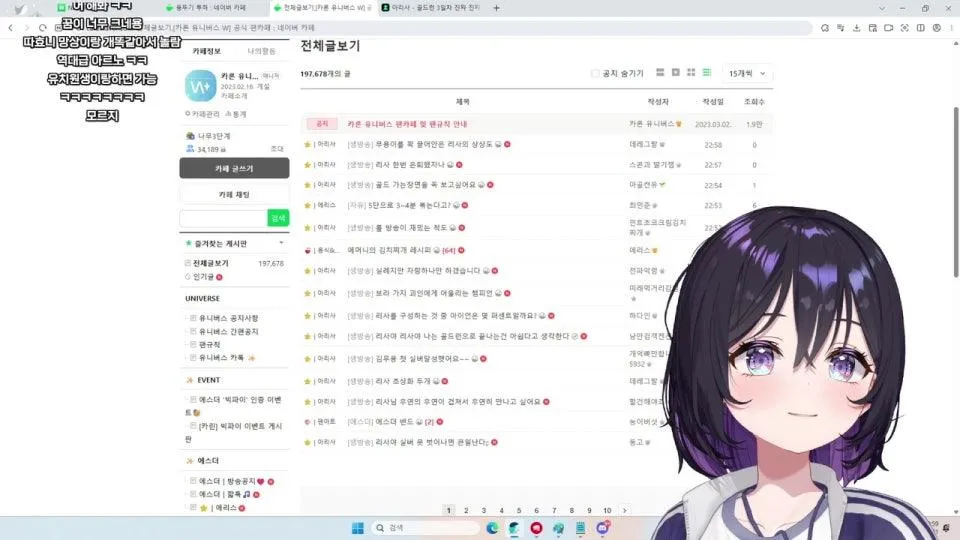Click the 카론 유니버스 cafe logo thumbnail

[x=201, y=86]
